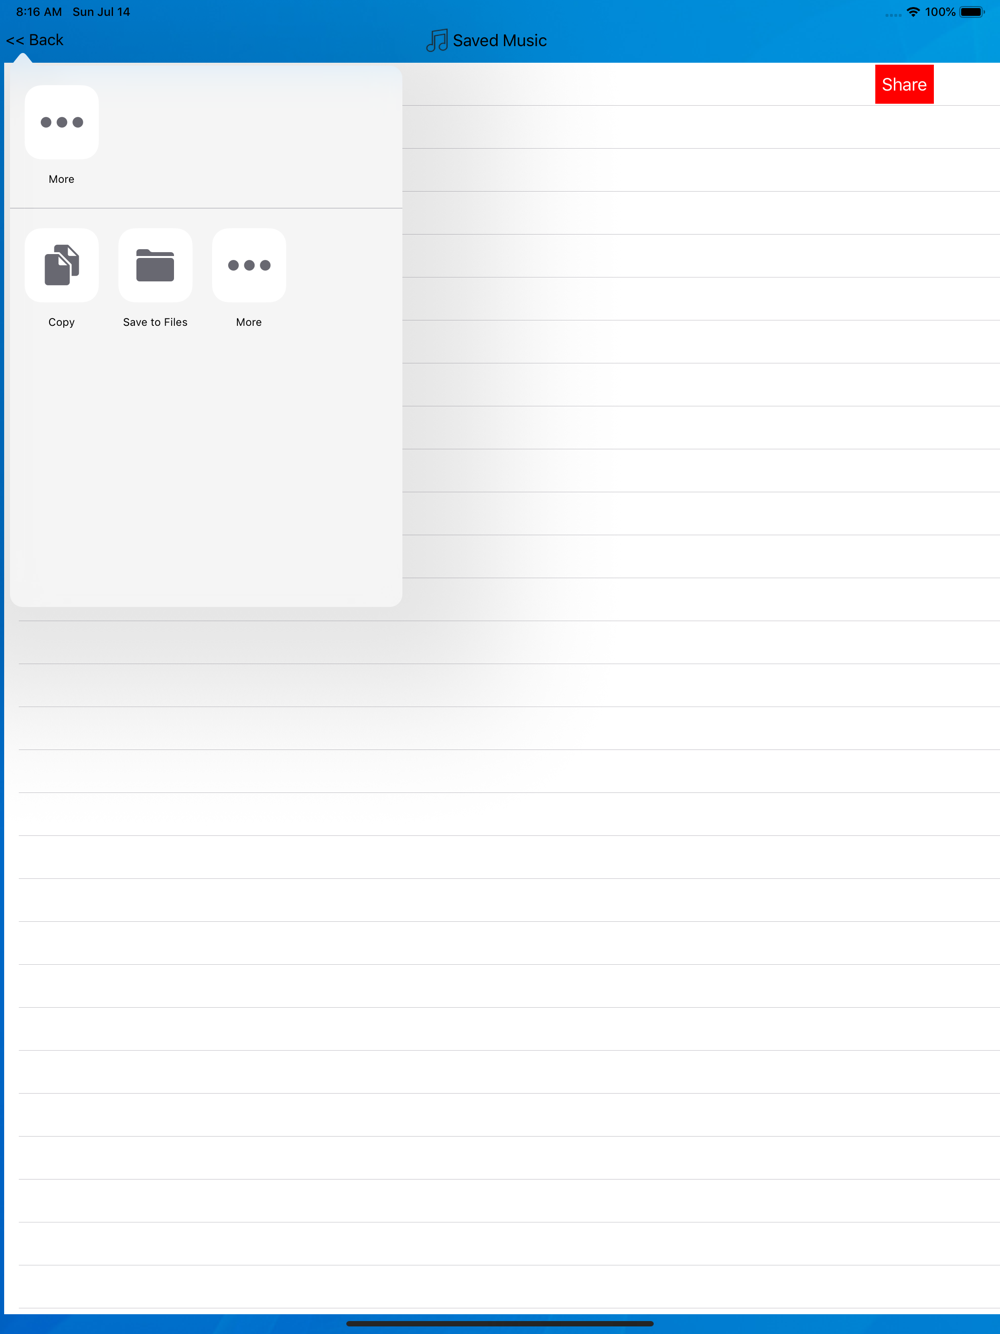Screen dimensions: 1000x1334
Task: Click the music note icon beside Saved Music
Action: point(437,41)
